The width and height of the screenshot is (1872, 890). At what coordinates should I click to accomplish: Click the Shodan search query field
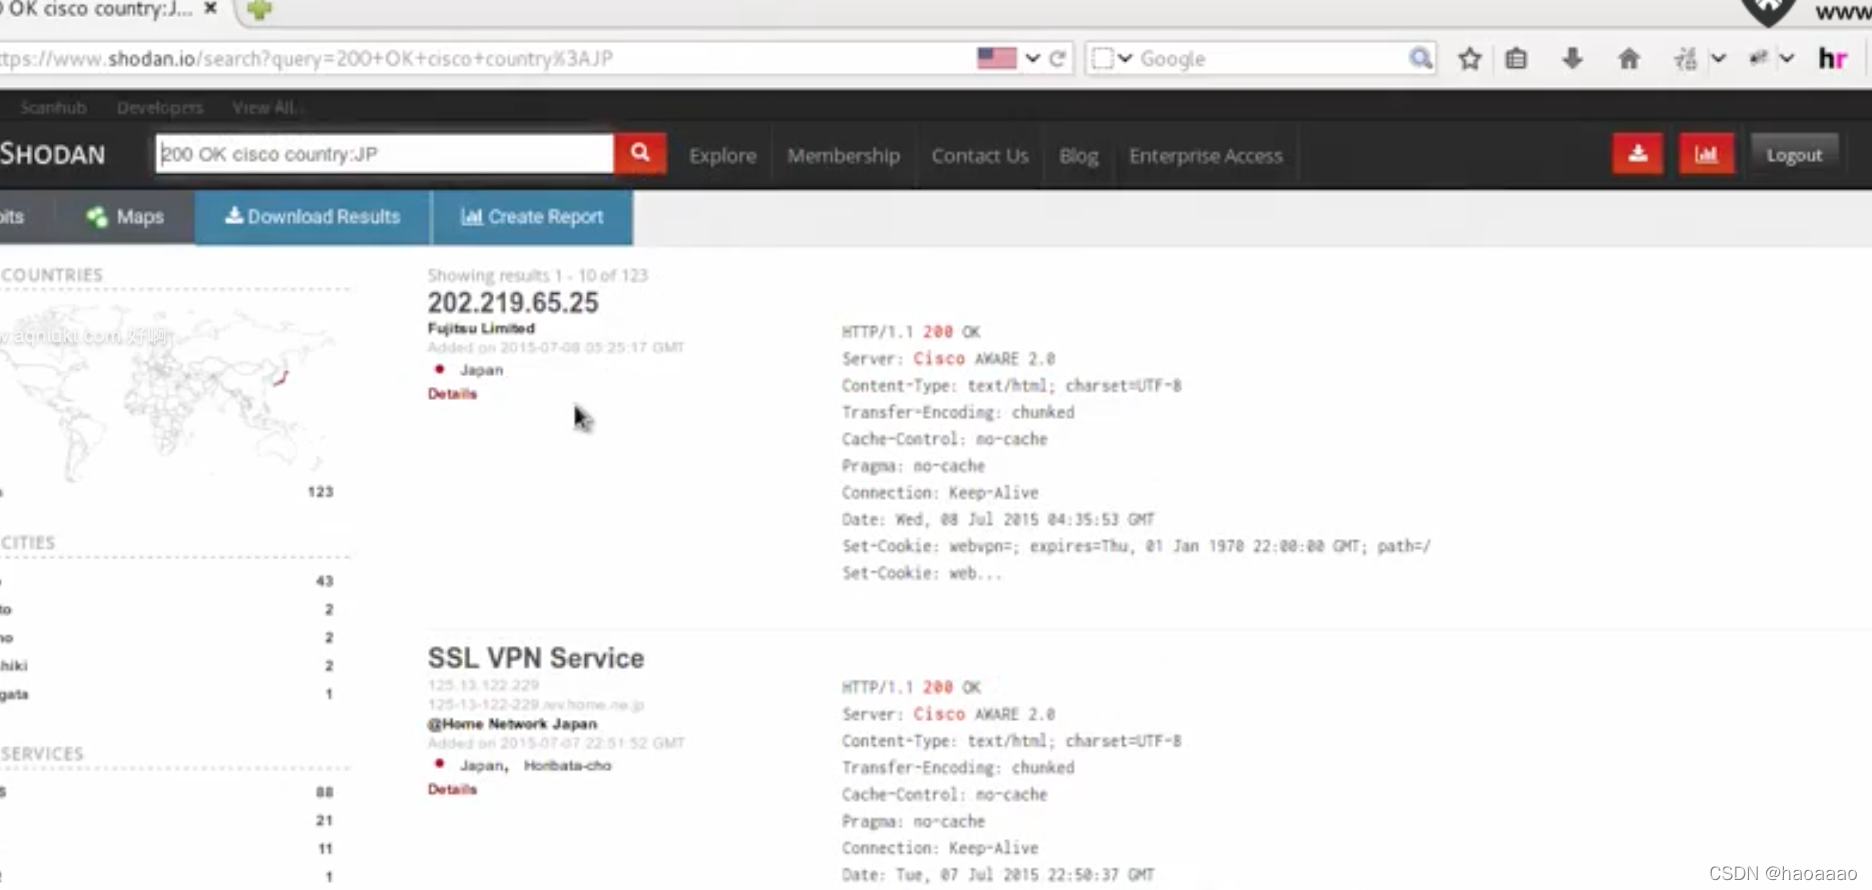385,154
